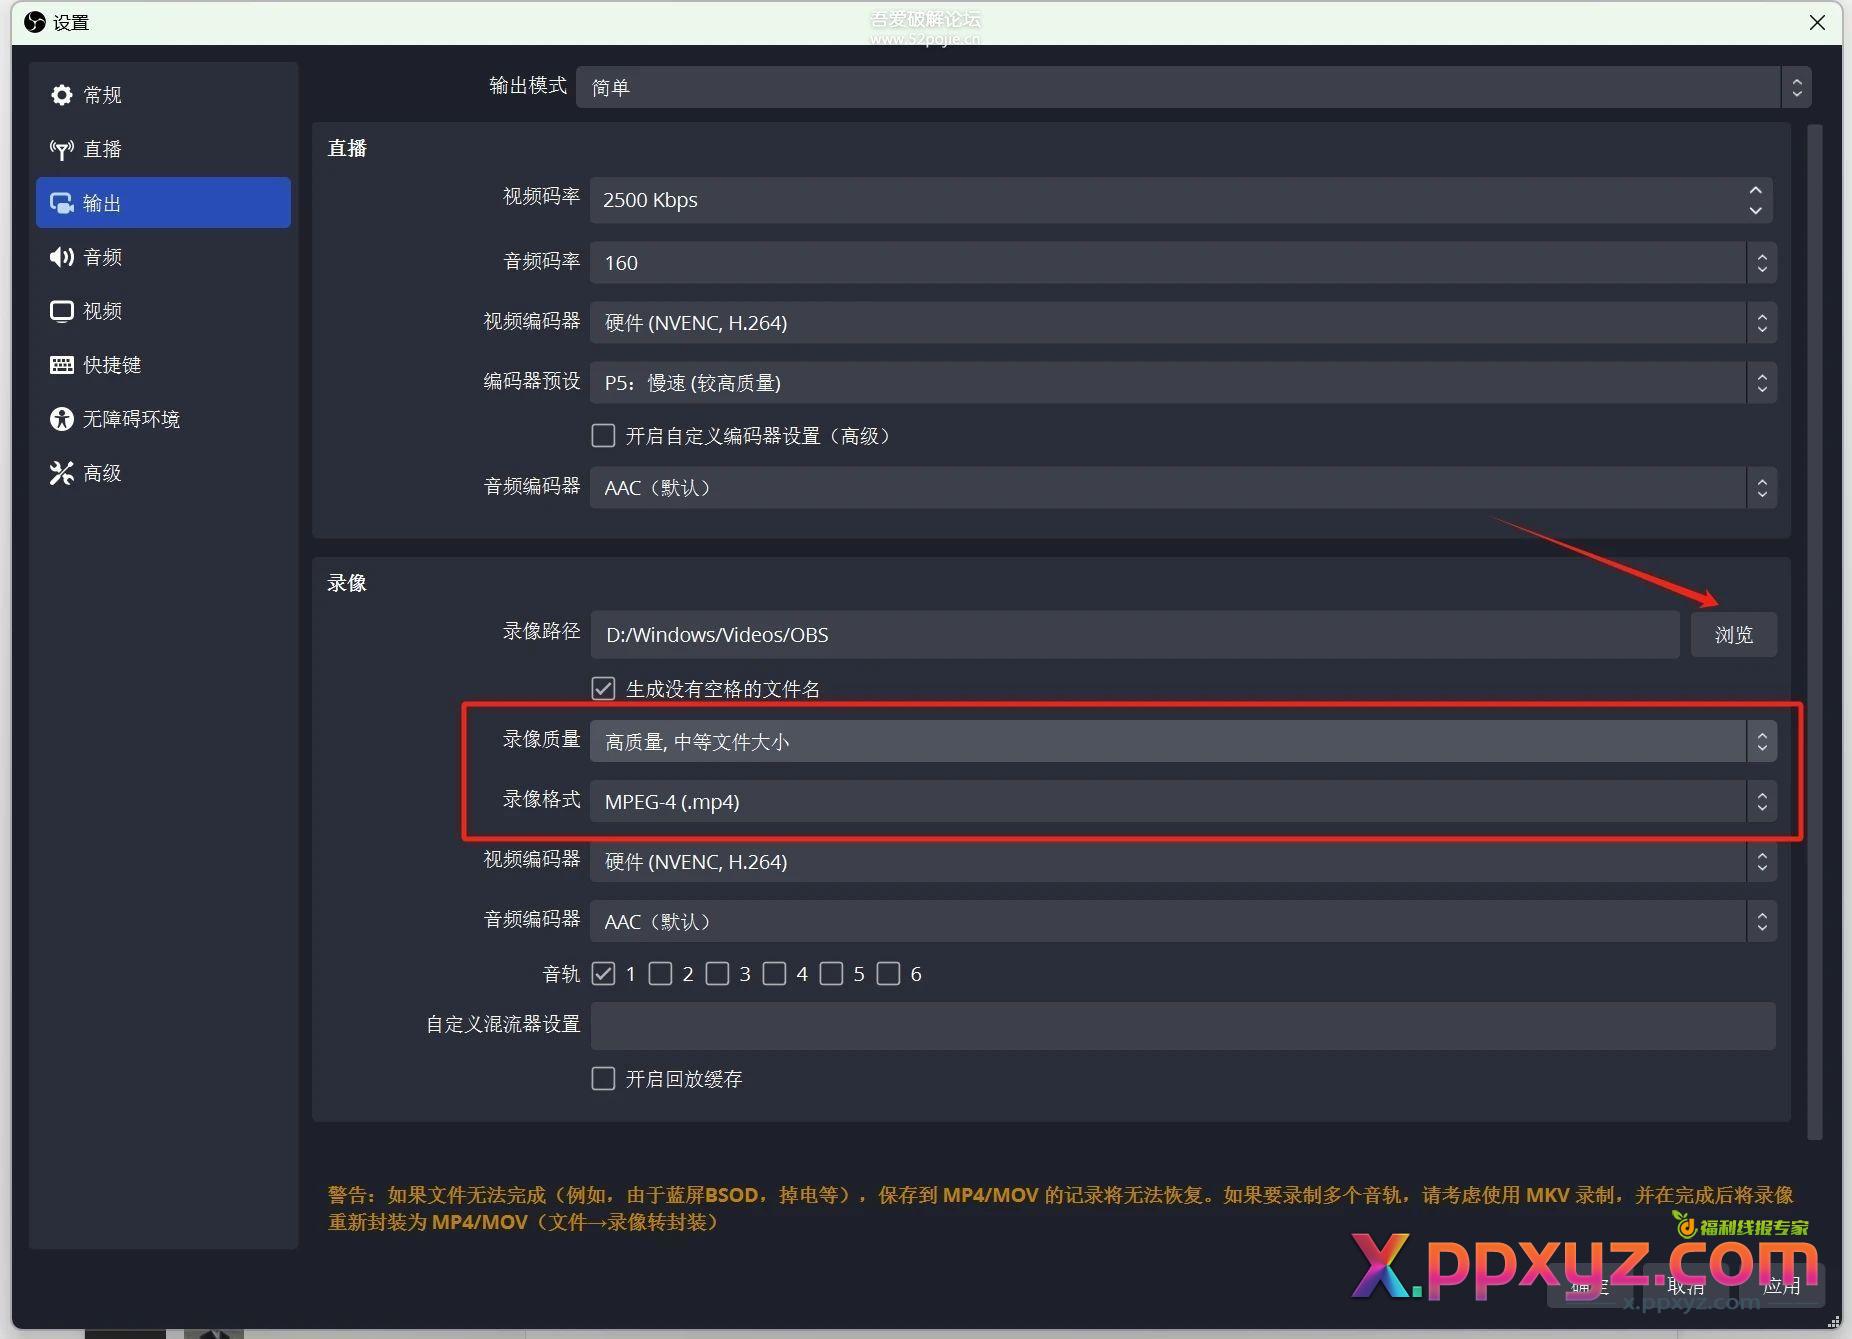Click the 应用 apply button
The image size is (1852, 1339).
[1782, 1286]
